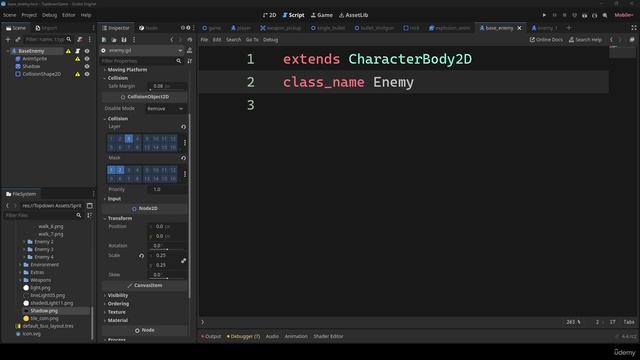The height and width of the screenshot is (360, 640).
Task: Open the Project menu
Action: click(x=29, y=15)
